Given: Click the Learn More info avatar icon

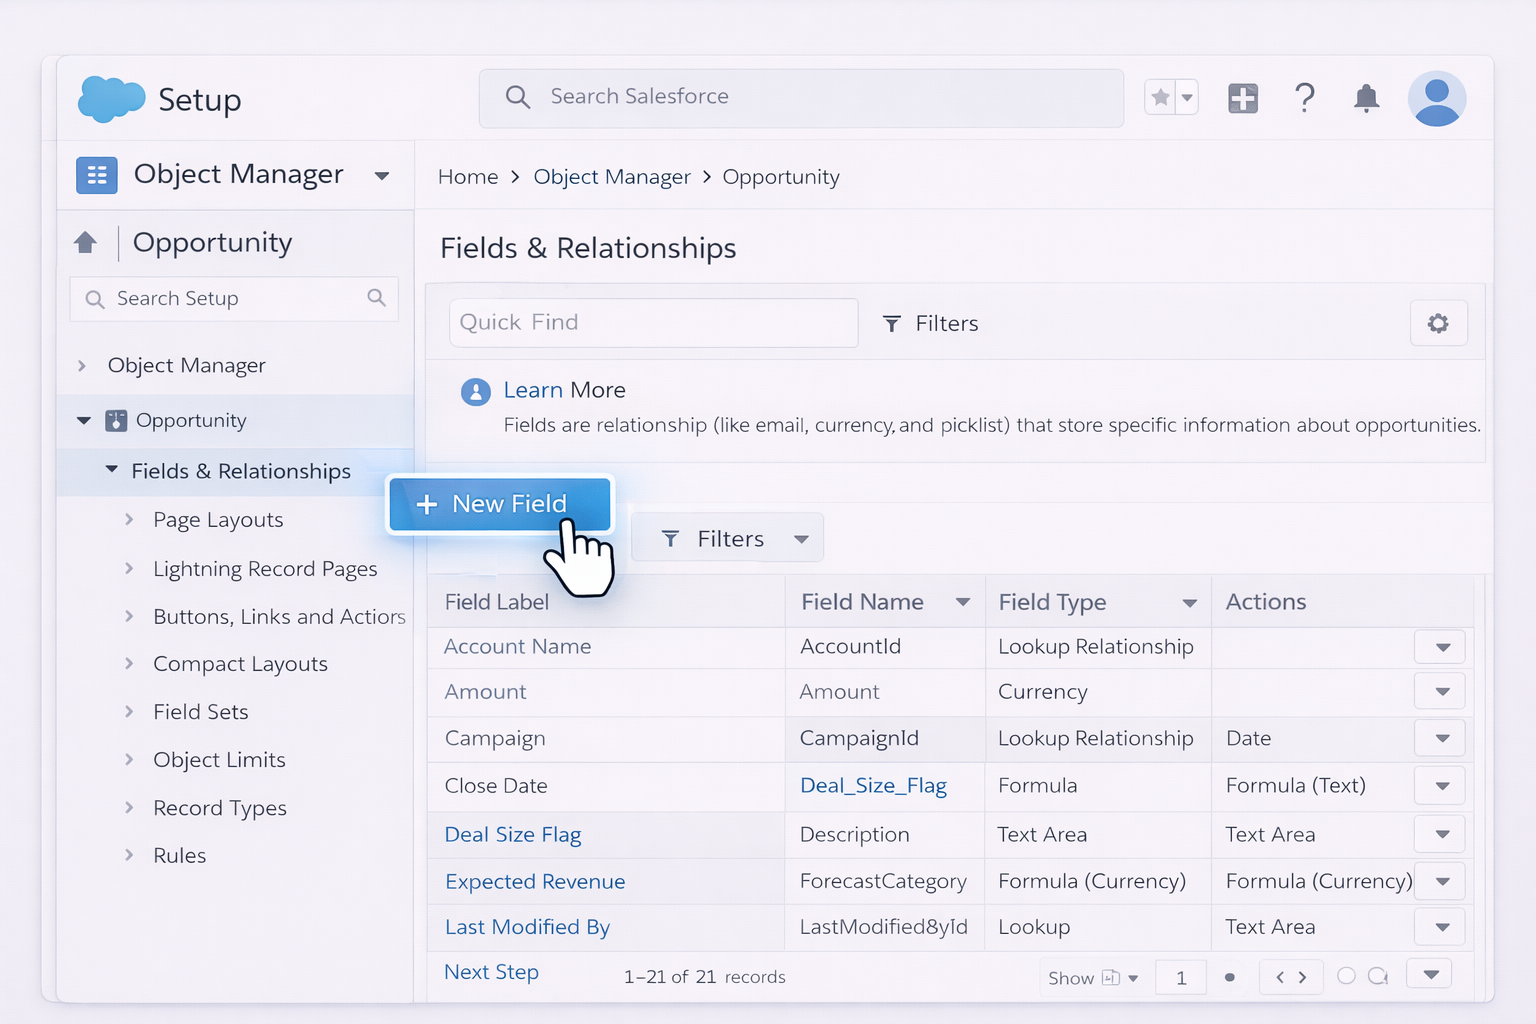Looking at the screenshot, I should pos(476,391).
